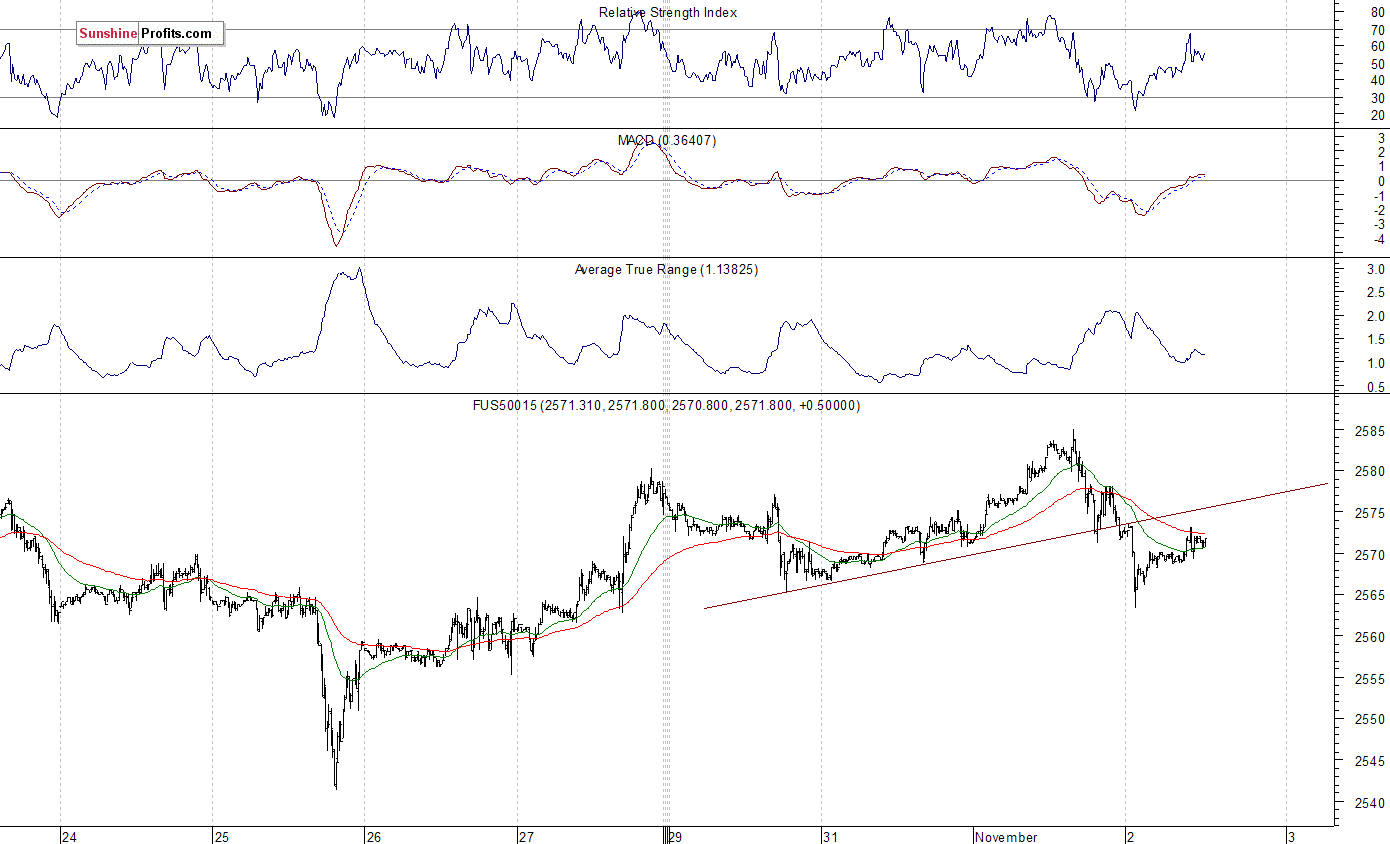
Task: Click the ATR axis value 1.5
Action: coord(1376,340)
